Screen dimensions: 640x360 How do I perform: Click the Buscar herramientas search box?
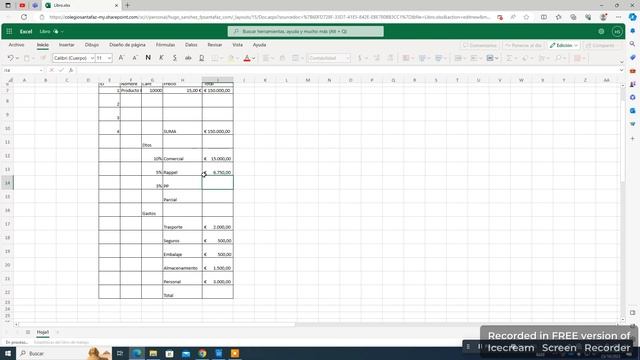(x=306, y=31)
